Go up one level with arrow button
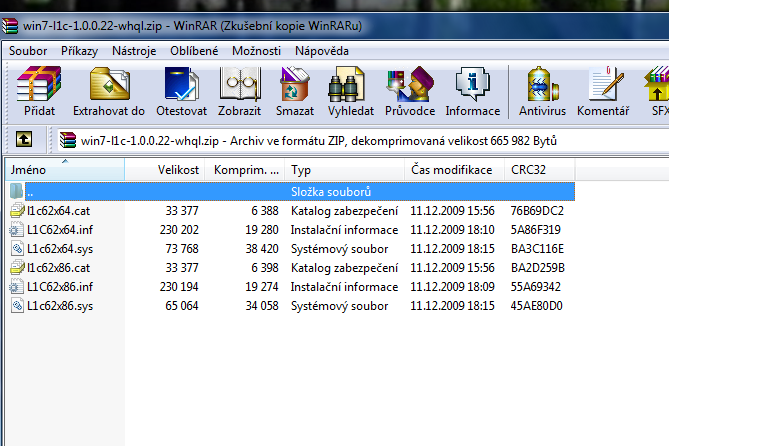This screenshot has height=446, width=784. [x=24, y=139]
